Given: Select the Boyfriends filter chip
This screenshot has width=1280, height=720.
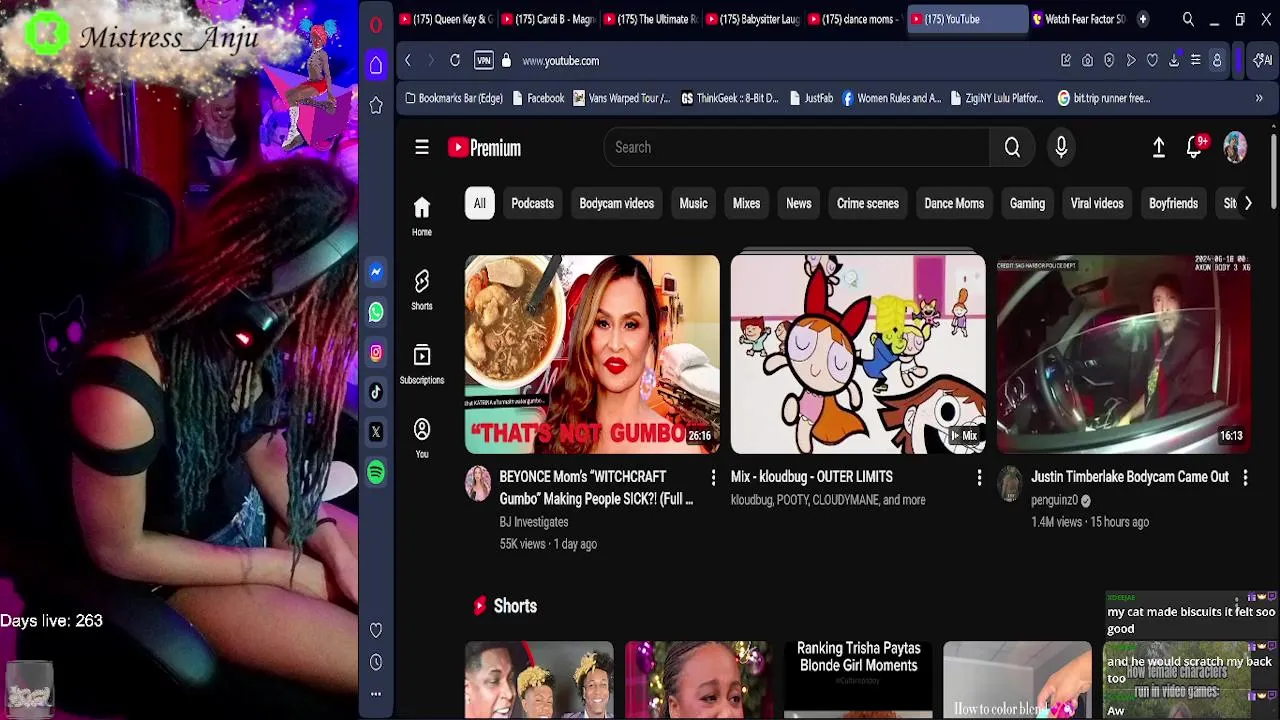Looking at the screenshot, I should pos(1173,204).
